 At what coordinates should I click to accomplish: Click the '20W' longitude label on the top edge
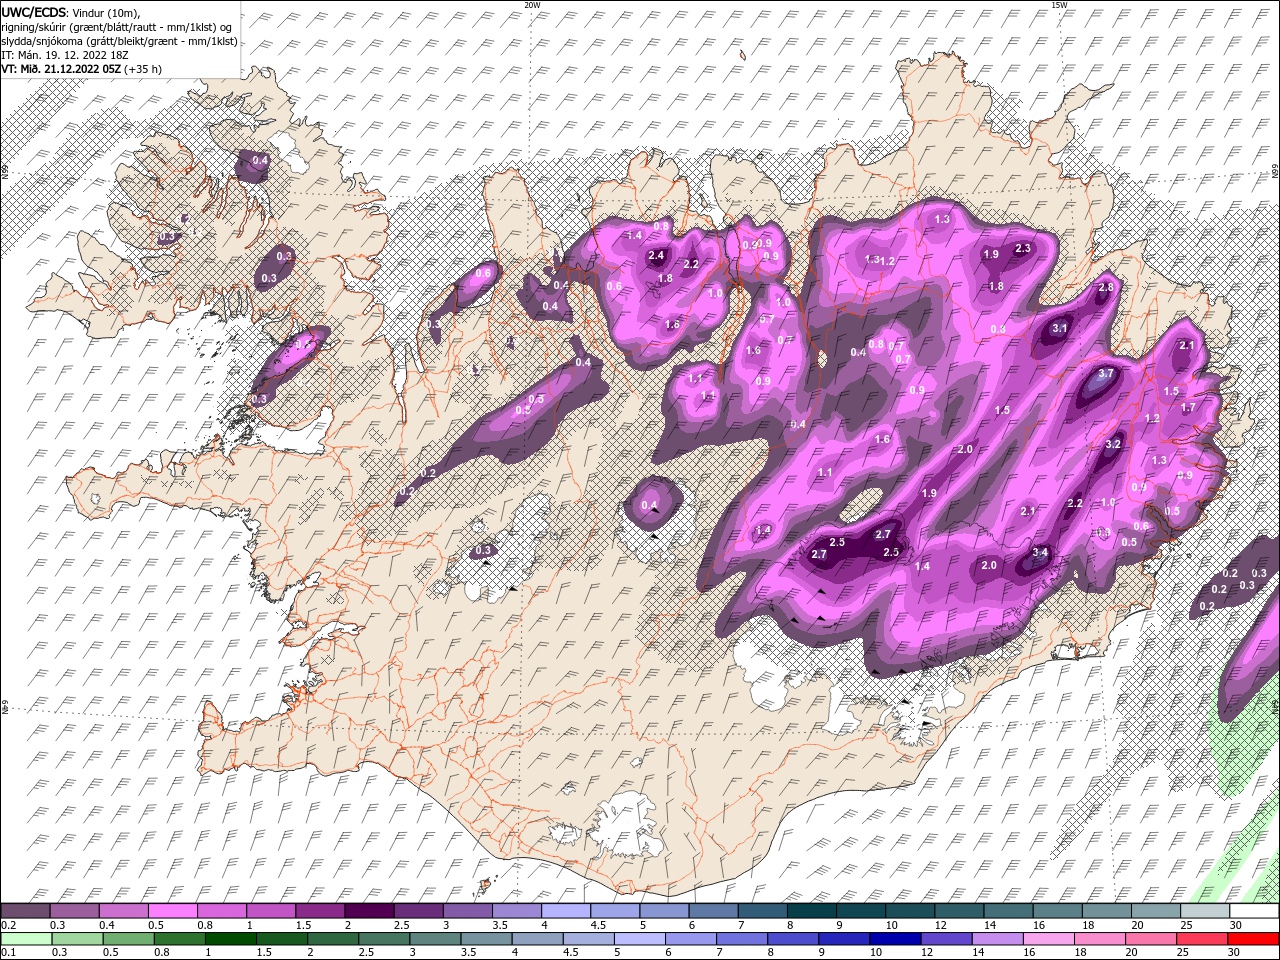click(x=532, y=5)
